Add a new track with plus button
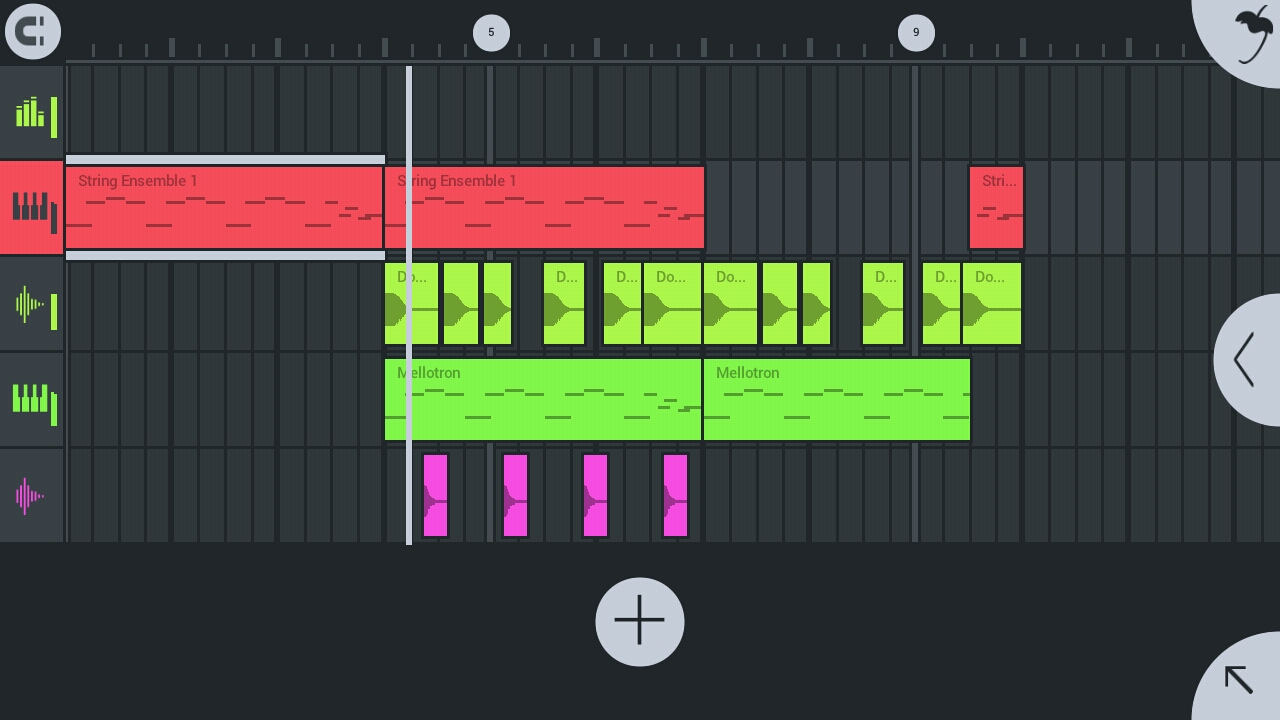 coord(639,622)
